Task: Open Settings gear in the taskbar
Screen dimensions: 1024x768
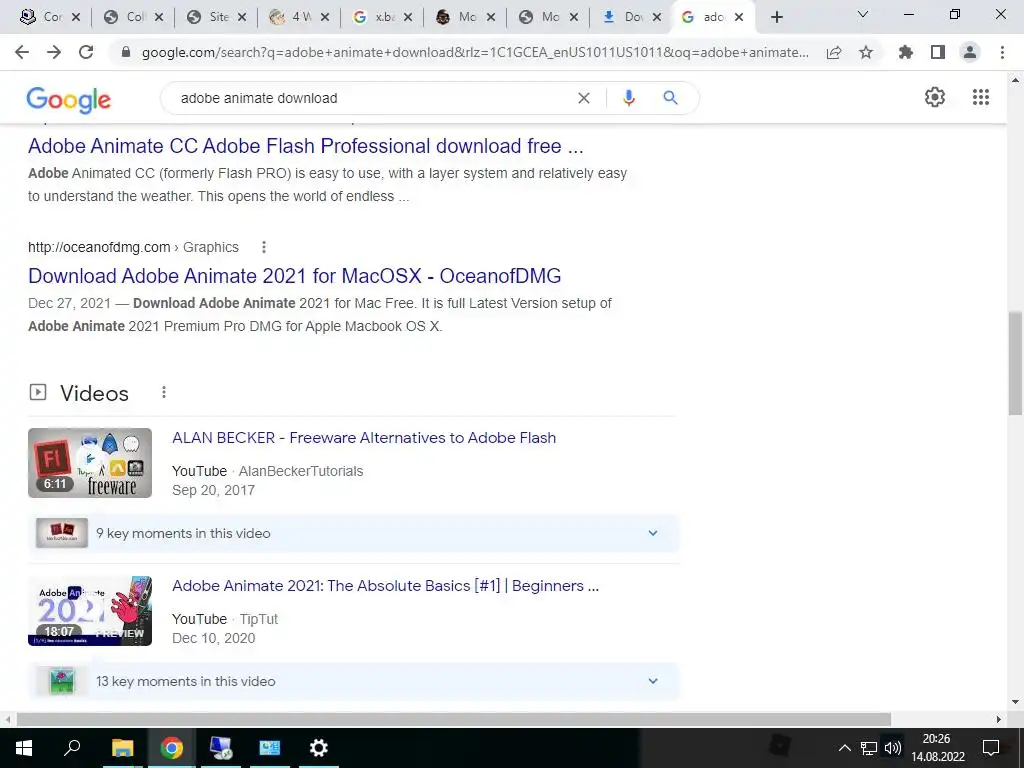Action: [x=318, y=748]
